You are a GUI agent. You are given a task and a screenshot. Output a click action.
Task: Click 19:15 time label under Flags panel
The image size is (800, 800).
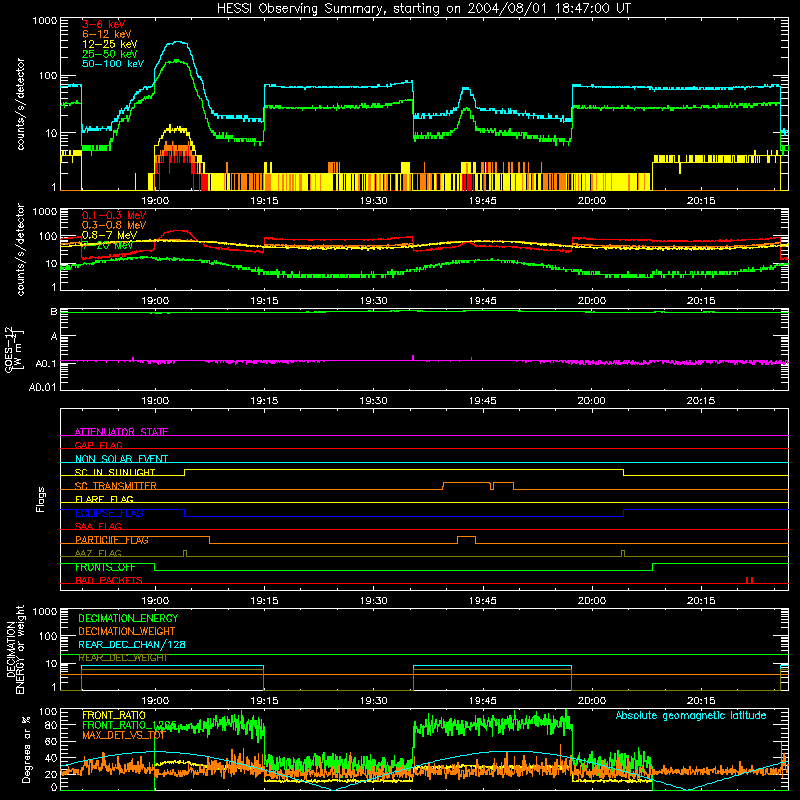pos(264,601)
